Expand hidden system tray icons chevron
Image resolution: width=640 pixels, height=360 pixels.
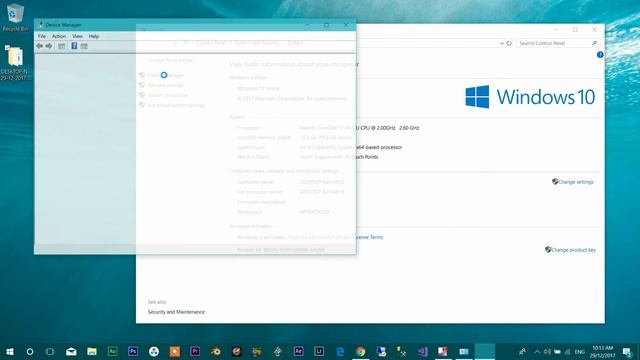537,351
